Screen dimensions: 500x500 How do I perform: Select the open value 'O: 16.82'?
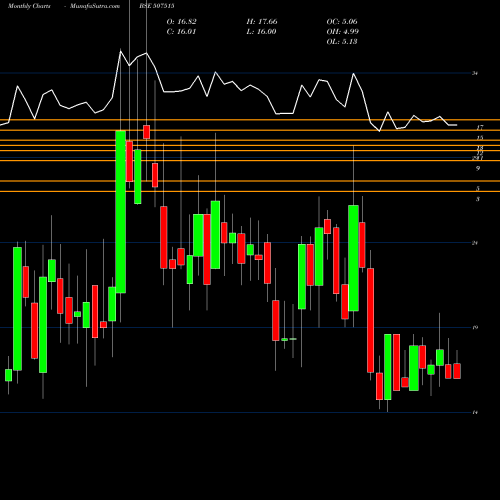tap(181, 22)
